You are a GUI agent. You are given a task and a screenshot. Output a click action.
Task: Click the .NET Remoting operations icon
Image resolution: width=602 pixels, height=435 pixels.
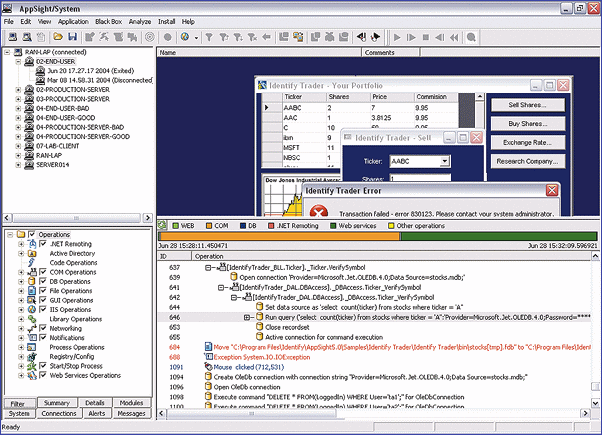pos(32,244)
